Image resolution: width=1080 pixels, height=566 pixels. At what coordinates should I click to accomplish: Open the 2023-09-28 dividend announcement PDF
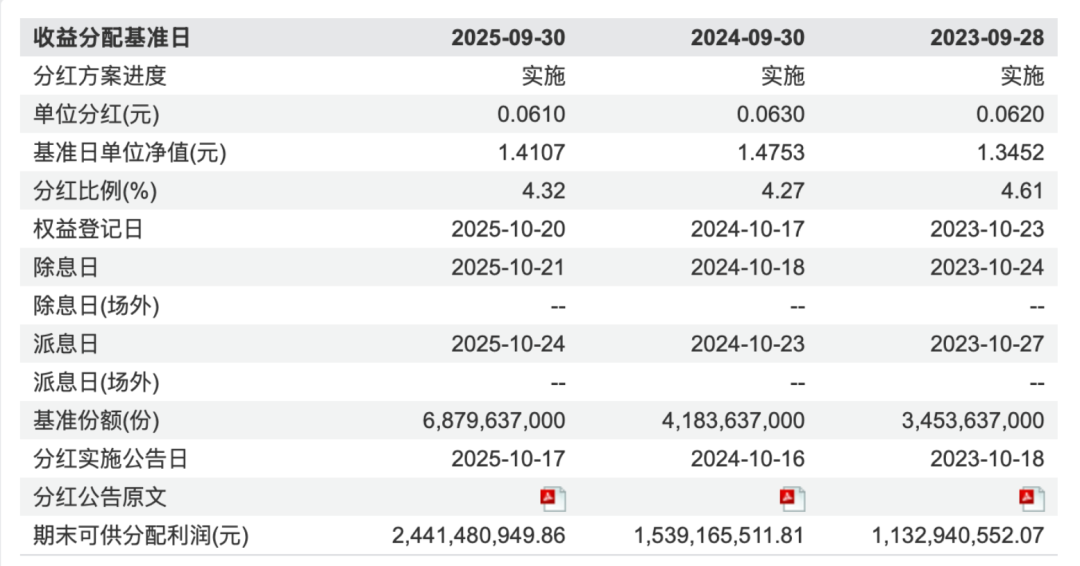coord(1032,498)
